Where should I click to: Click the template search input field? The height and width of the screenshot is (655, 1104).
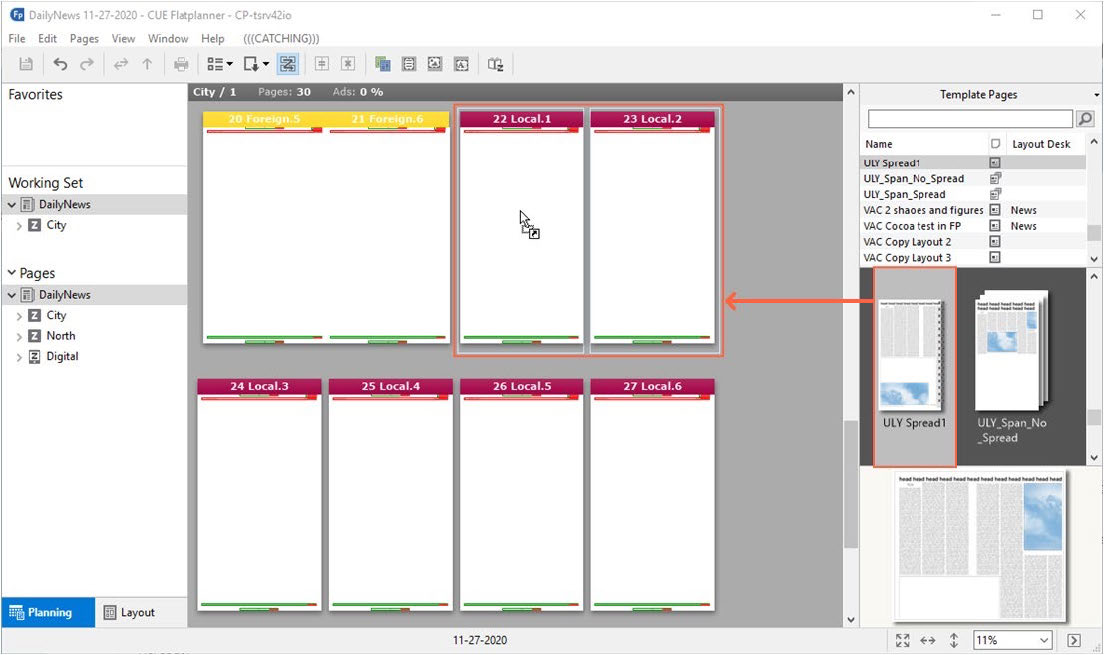pyautogui.click(x=969, y=119)
